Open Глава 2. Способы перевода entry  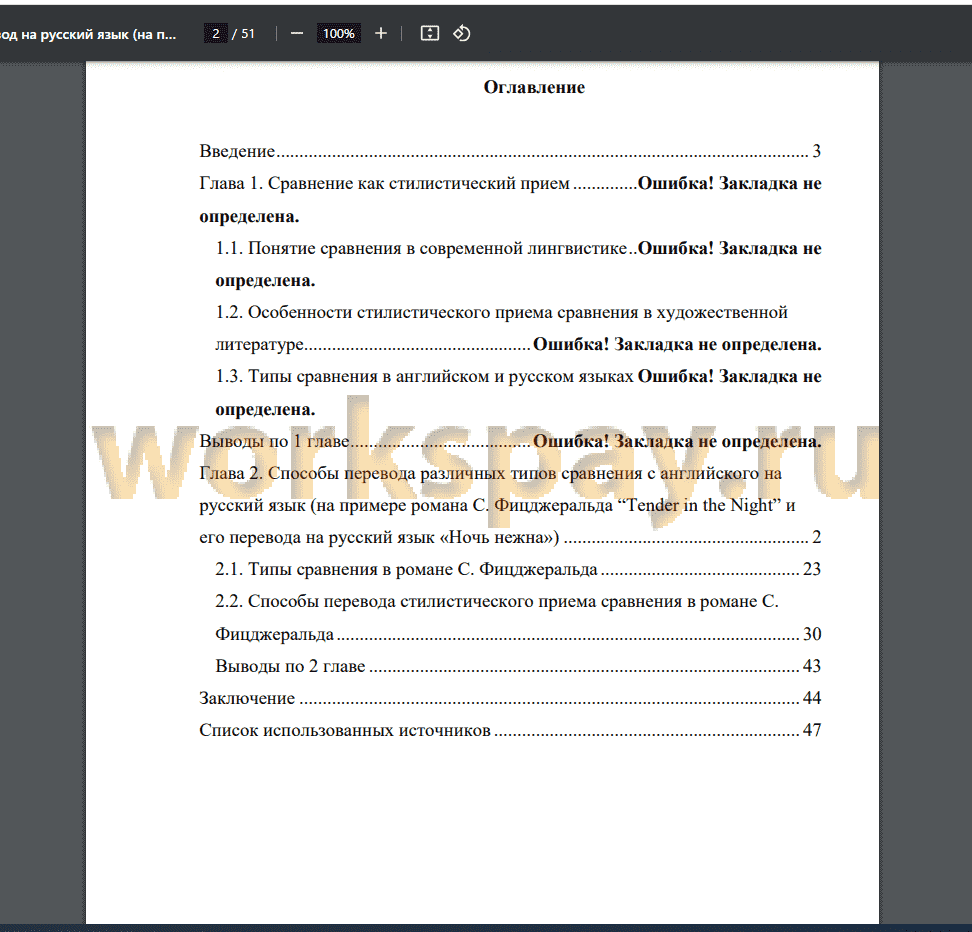(510, 505)
